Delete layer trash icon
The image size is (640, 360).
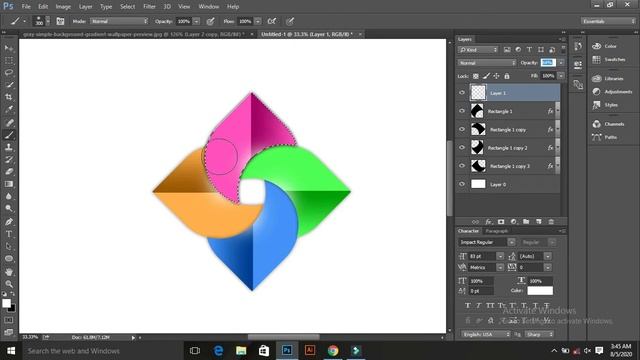(551, 222)
